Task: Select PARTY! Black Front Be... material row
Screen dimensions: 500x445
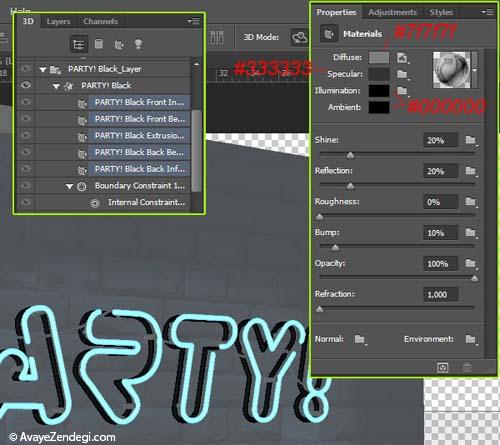Action: tap(139, 119)
